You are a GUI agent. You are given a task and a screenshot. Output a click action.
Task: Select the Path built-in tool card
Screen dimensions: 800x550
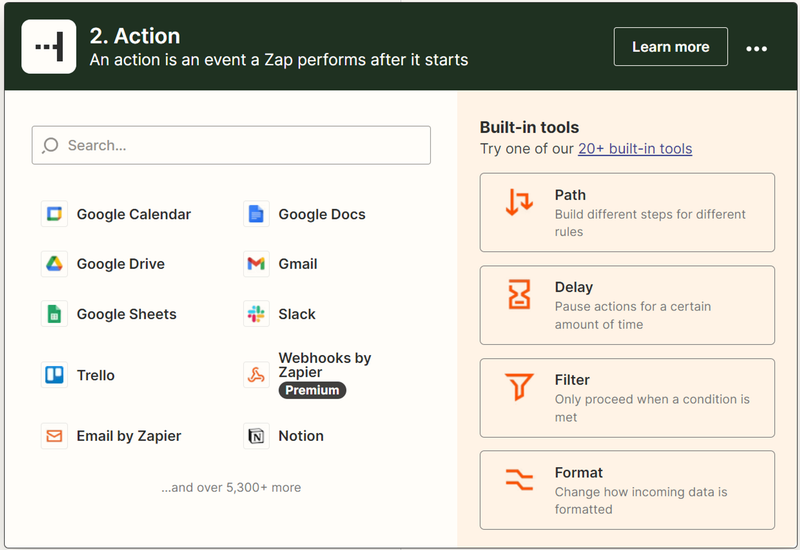point(627,212)
